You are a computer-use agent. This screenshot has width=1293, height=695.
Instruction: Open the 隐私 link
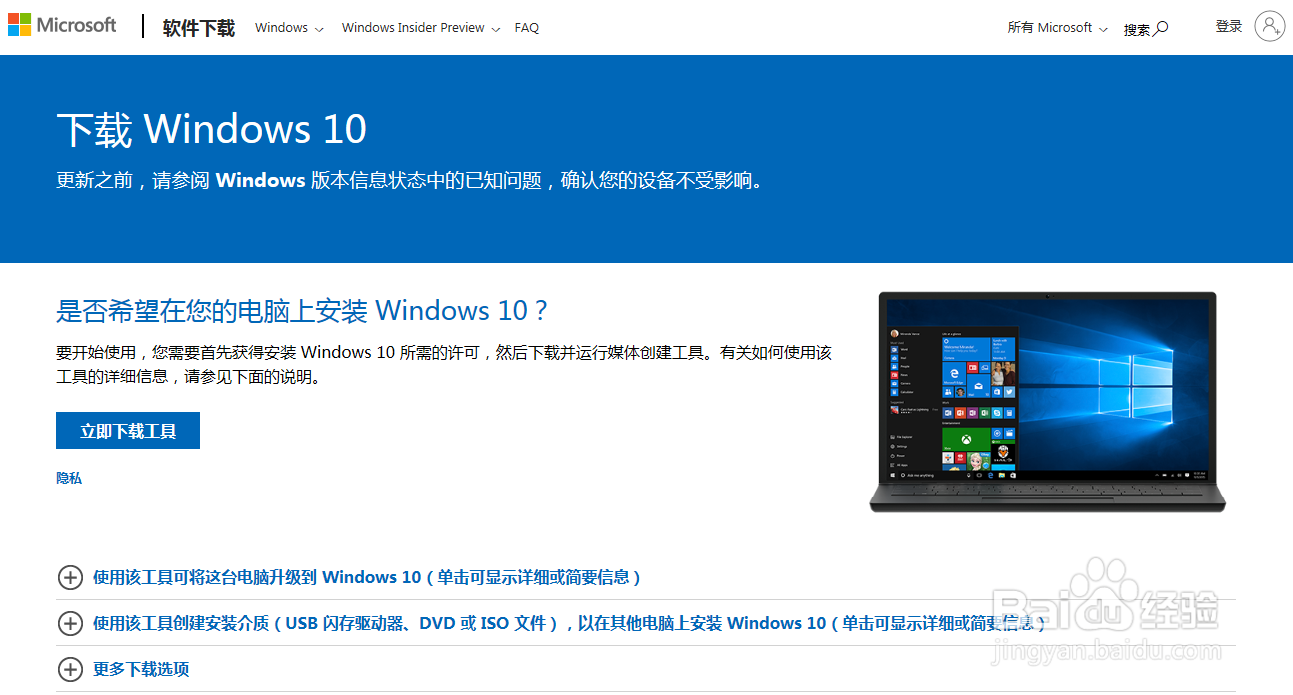coord(69,478)
